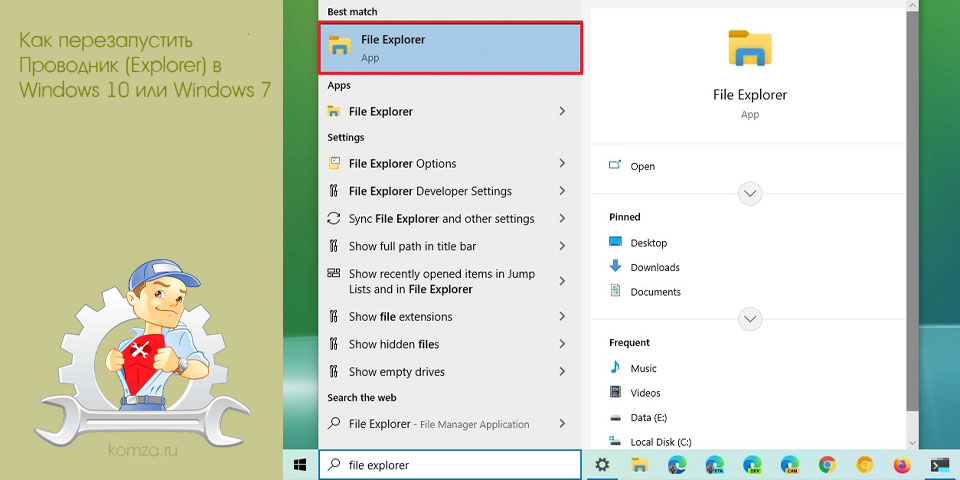Launch Edge Beta from the taskbar

pyautogui.click(x=714, y=465)
